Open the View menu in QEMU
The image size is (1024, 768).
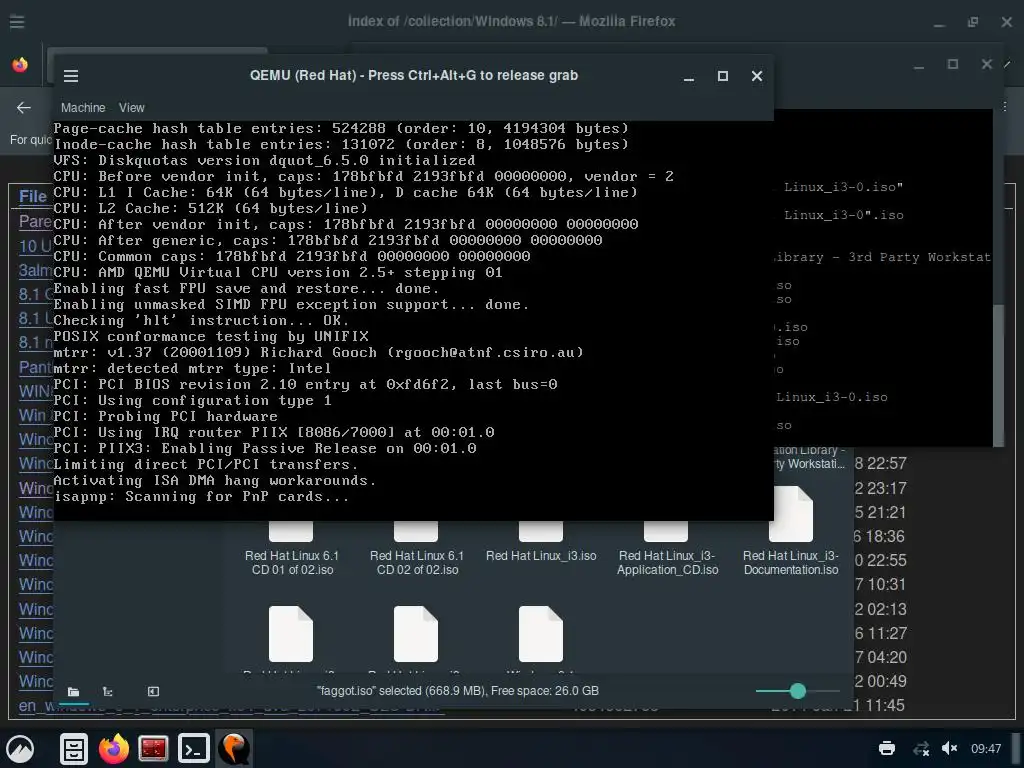coord(131,108)
